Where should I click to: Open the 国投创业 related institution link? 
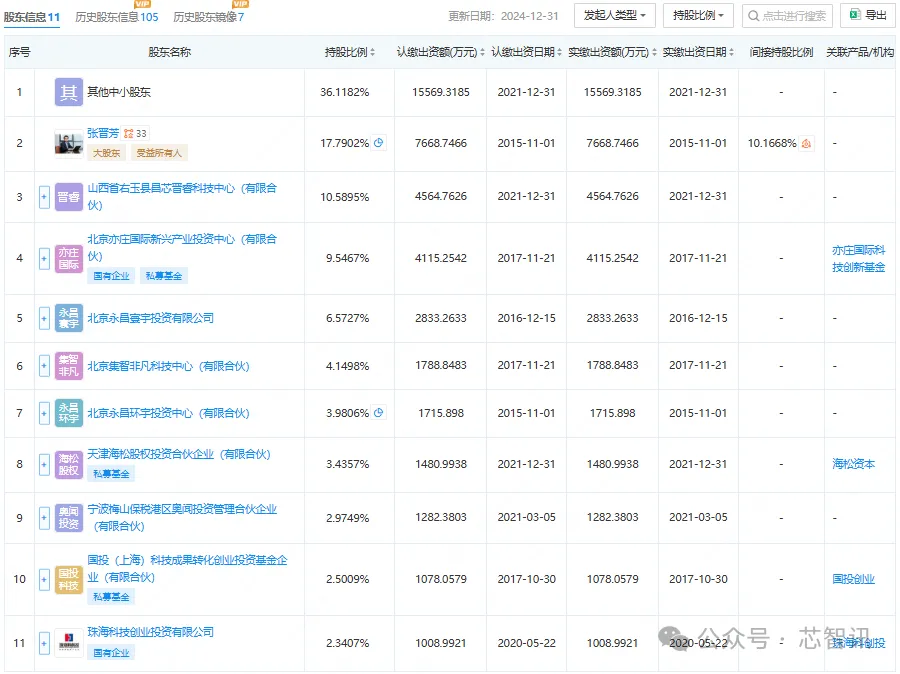[854, 579]
